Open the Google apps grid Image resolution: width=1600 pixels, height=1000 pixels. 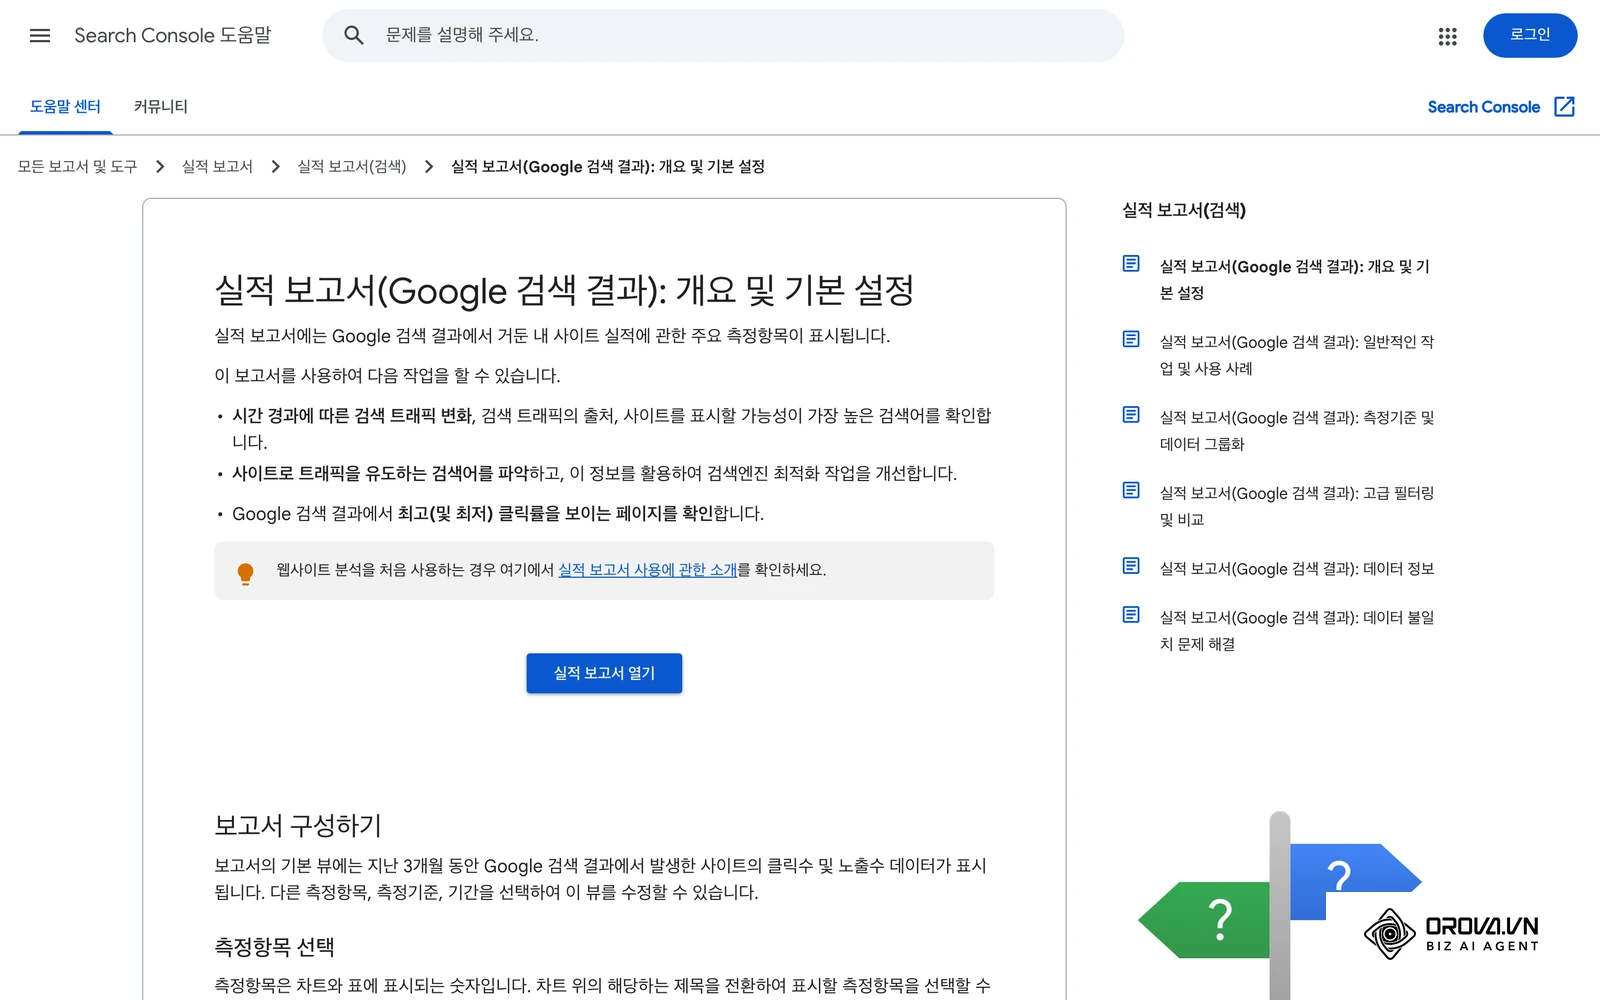click(x=1447, y=36)
